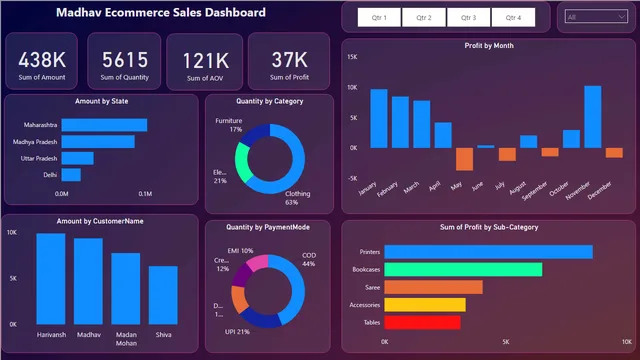Image resolution: width=640 pixels, height=360 pixels.
Task: Click the Profit by Month chart title
Action: (489, 46)
